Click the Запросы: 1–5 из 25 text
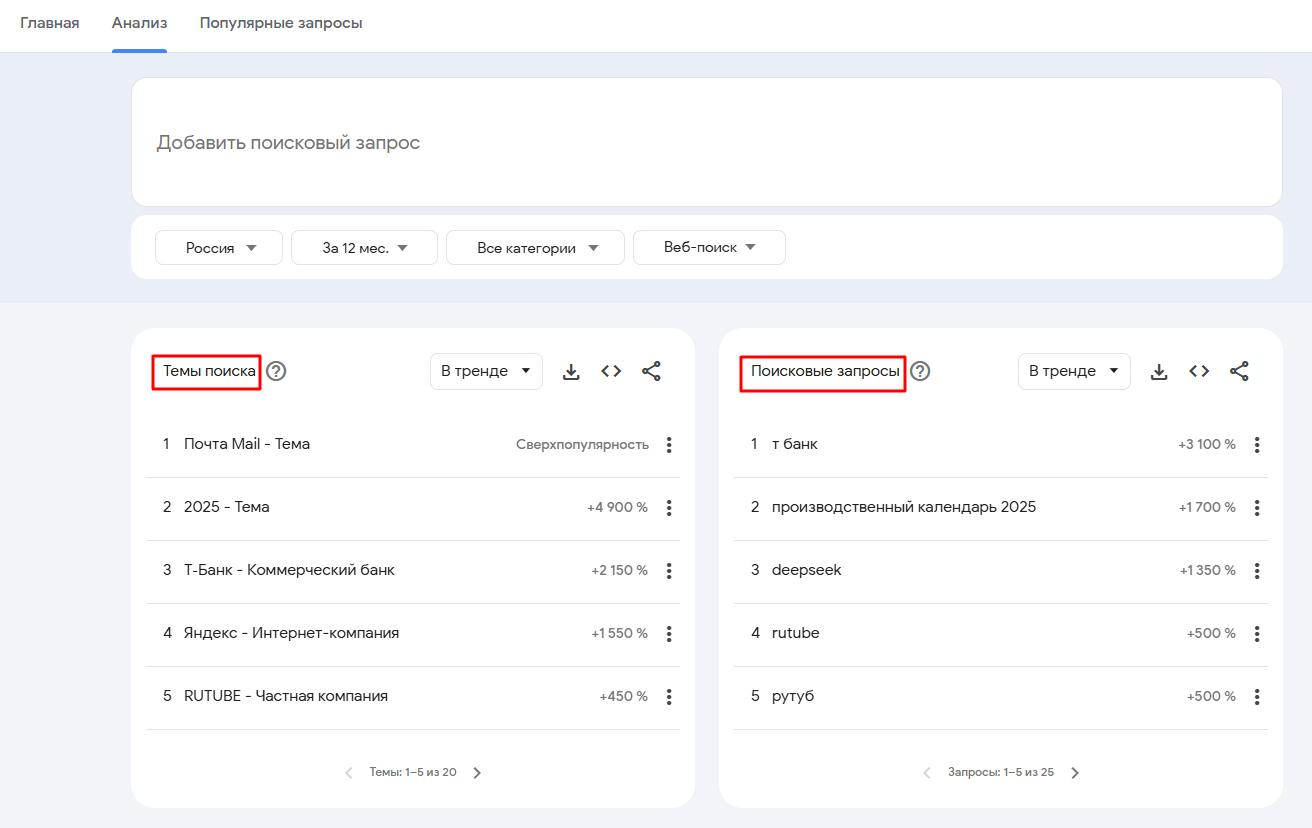Screen dimensions: 1312x828 [1001, 772]
